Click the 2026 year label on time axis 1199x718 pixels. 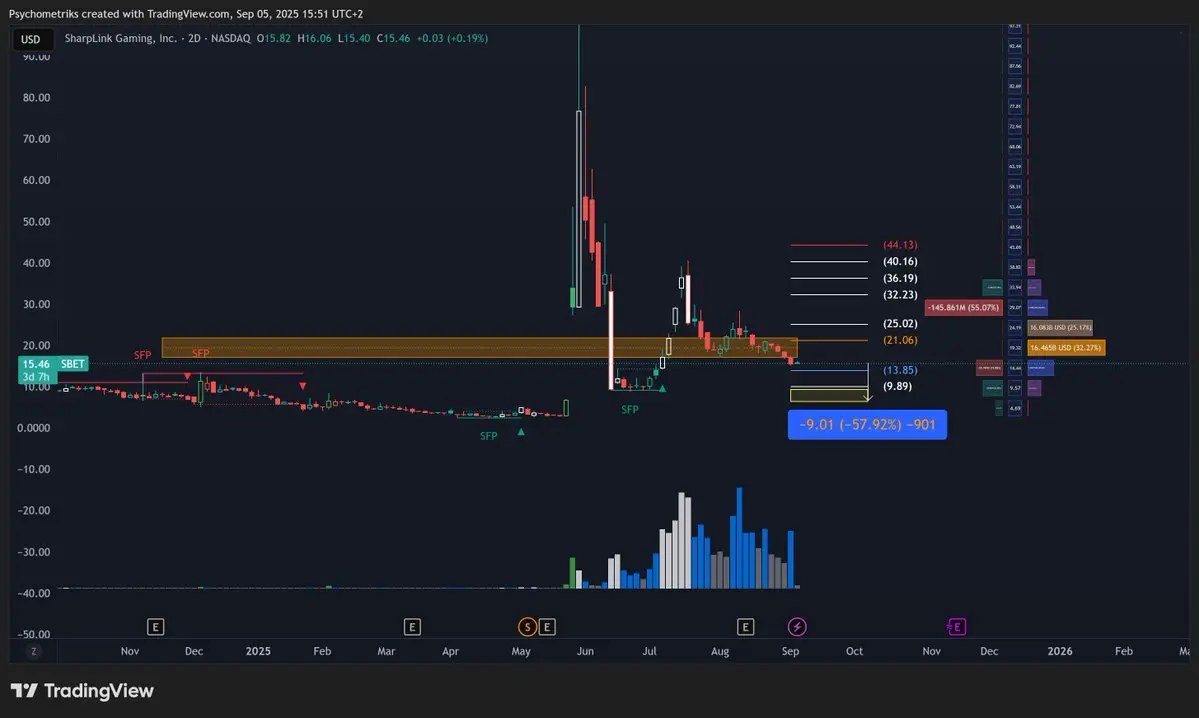(x=1060, y=651)
